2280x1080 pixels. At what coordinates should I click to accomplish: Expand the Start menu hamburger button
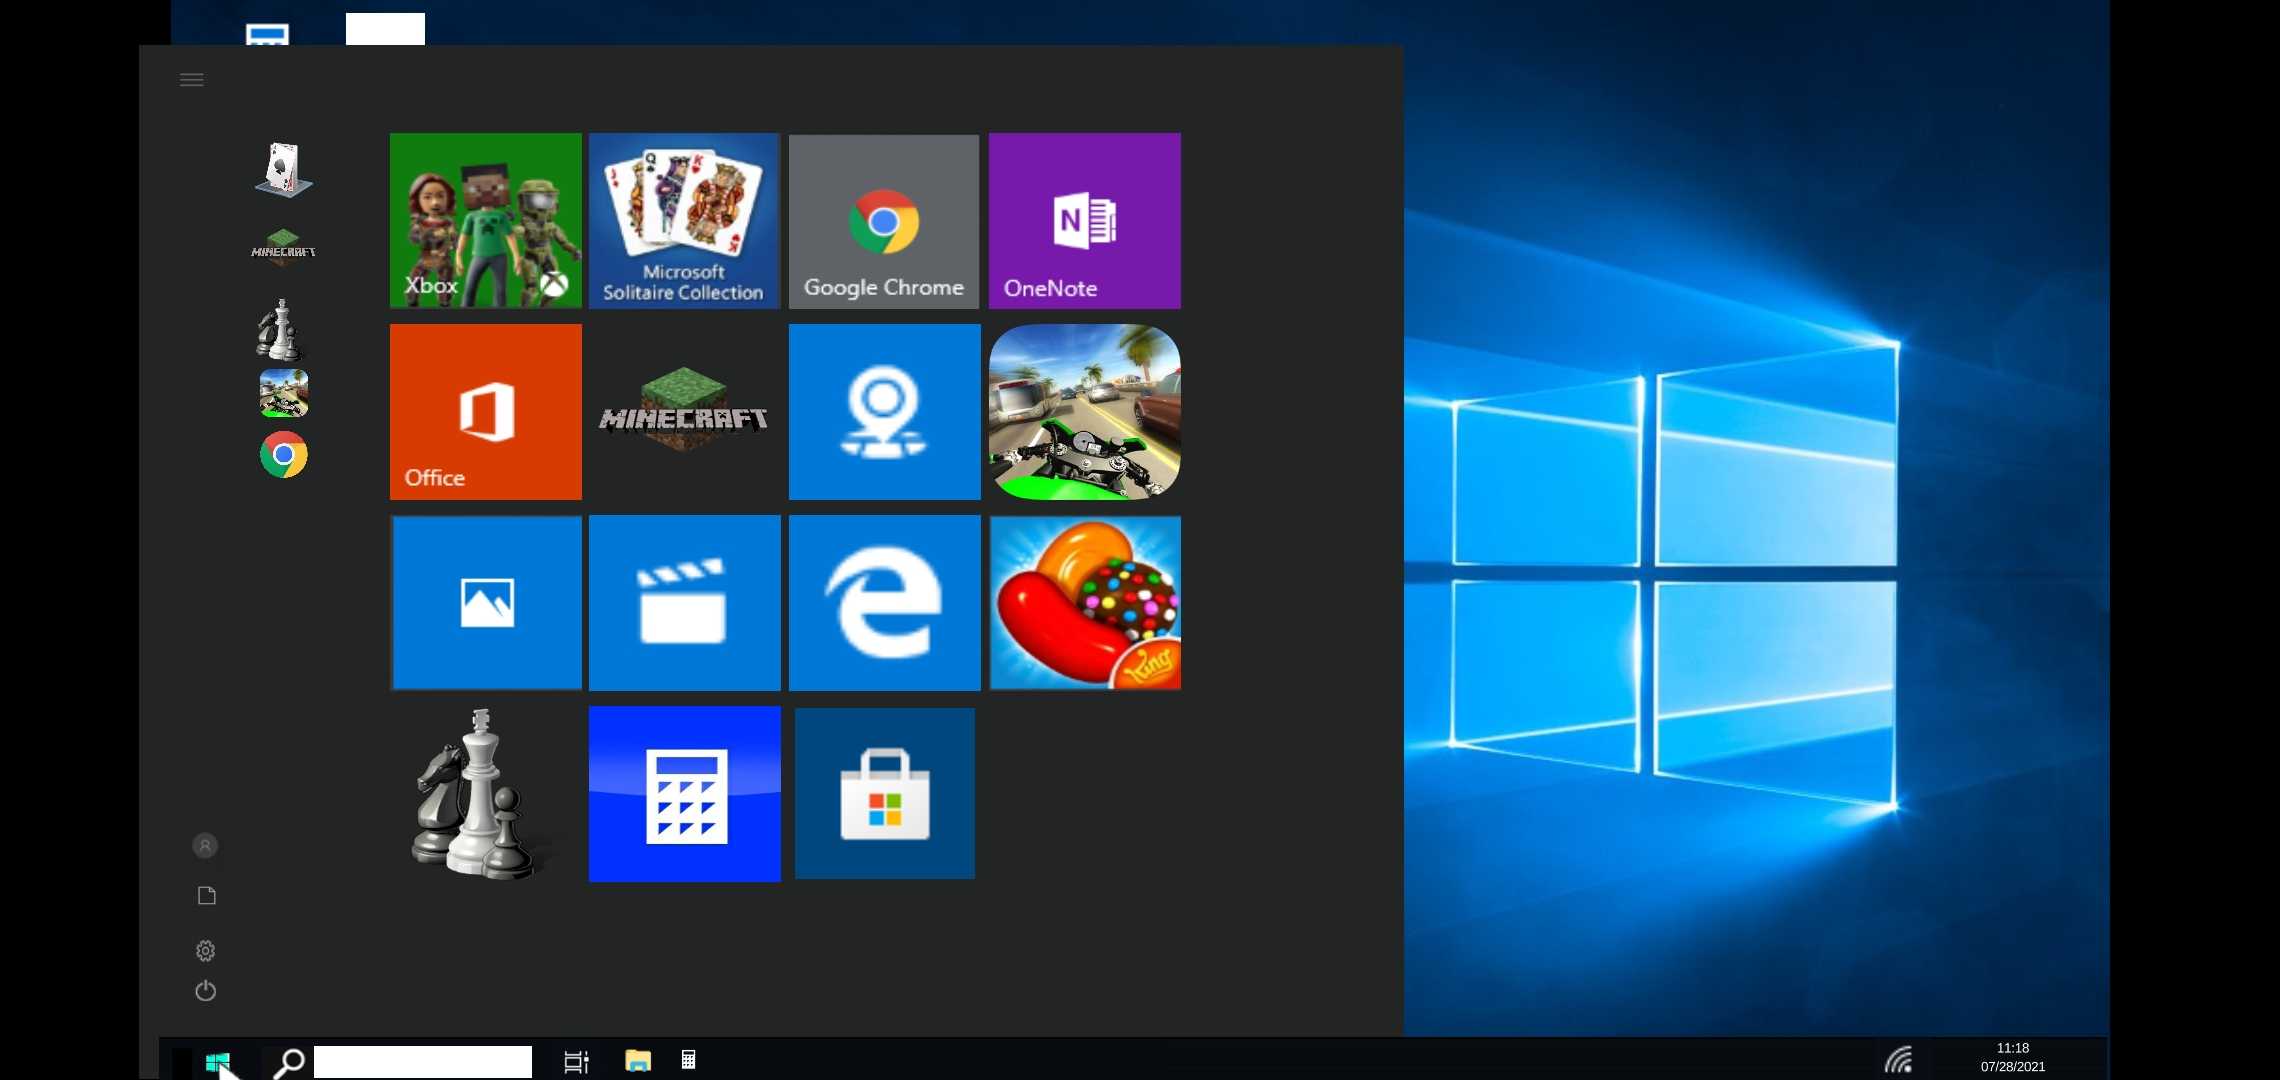pos(192,80)
